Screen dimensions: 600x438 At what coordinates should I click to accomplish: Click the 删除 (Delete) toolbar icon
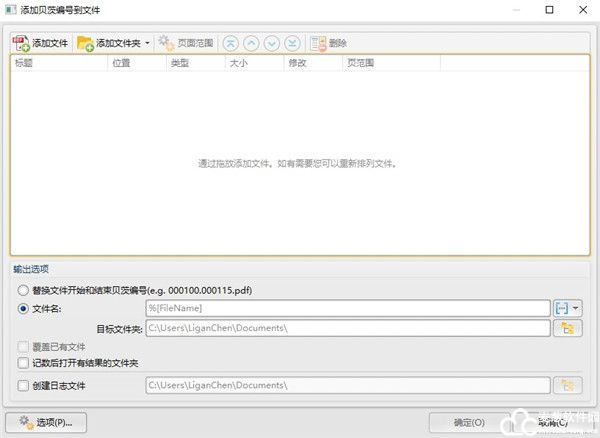pyautogui.click(x=318, y=44)
